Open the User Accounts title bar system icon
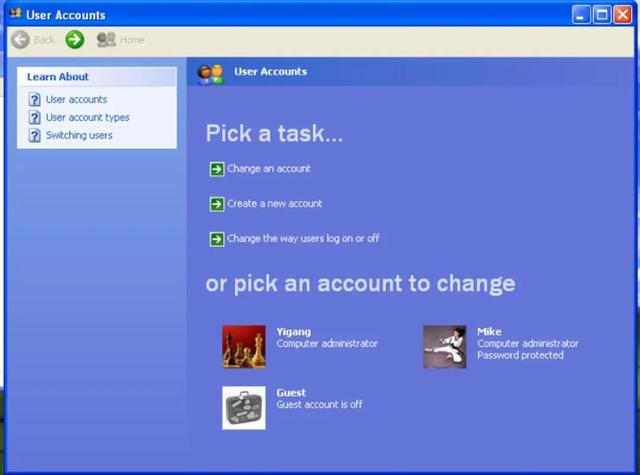The width and height of the screenshot is (640, 475). [15, 15]
